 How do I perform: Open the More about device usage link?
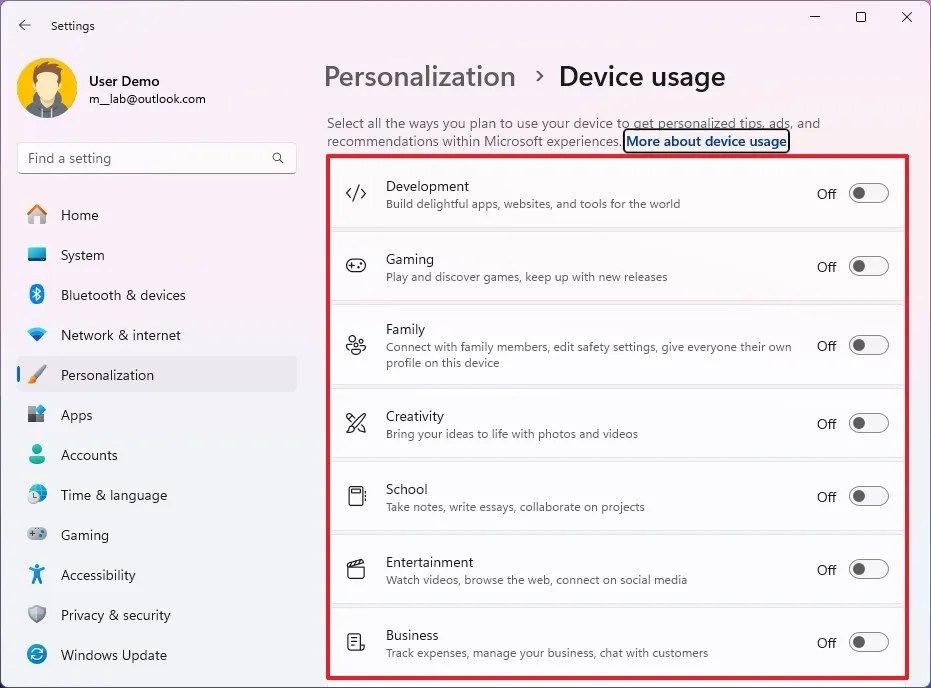coord(706,141)
